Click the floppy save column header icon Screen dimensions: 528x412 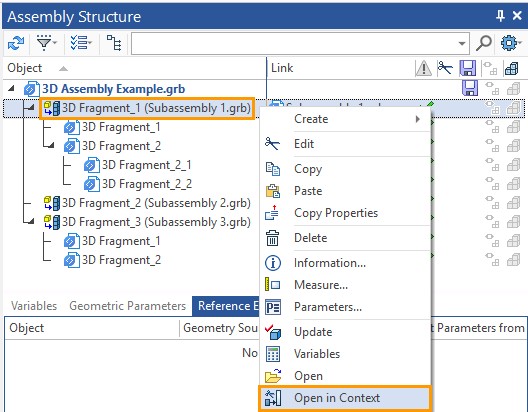coord(468,68)
